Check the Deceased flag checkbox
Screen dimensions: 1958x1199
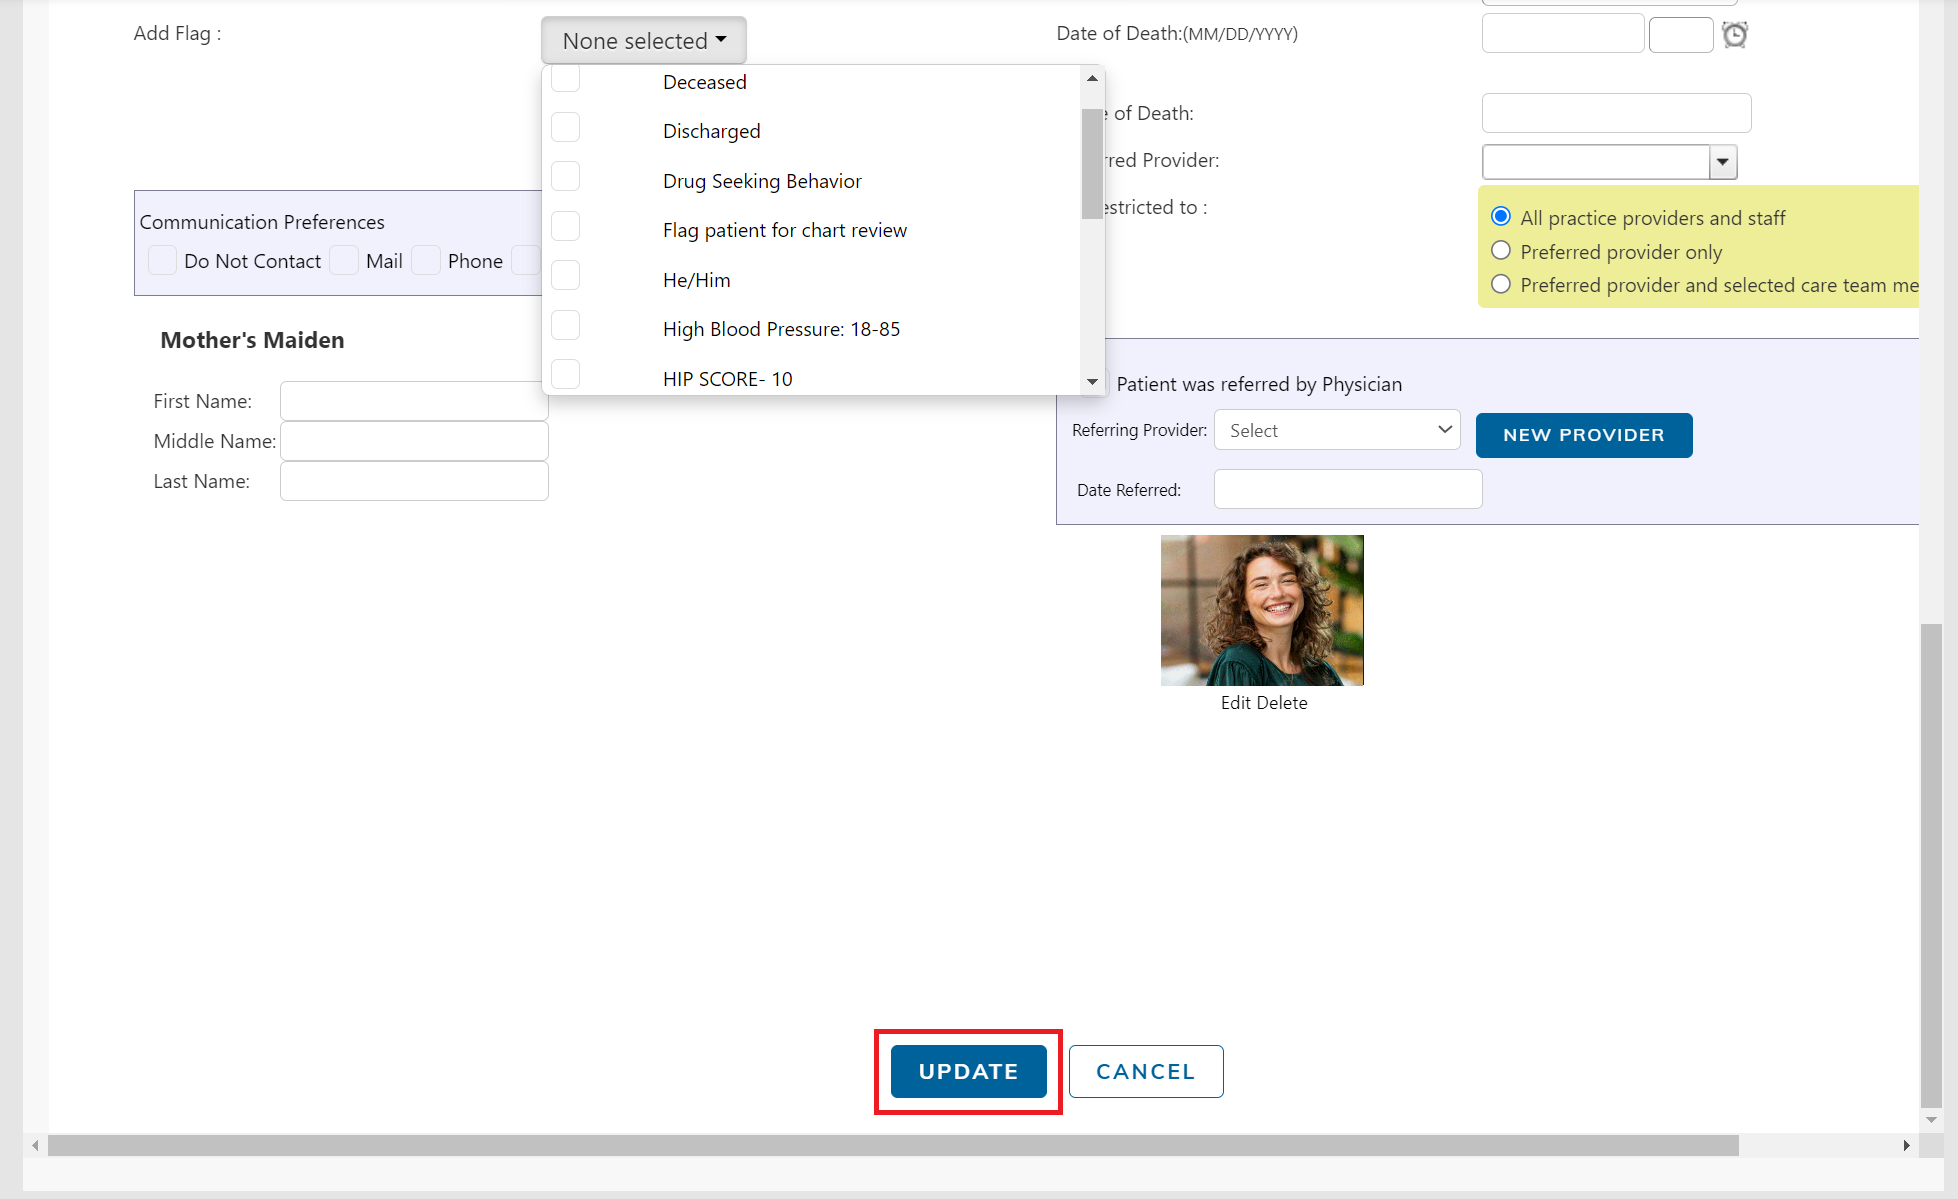point(565,78)
